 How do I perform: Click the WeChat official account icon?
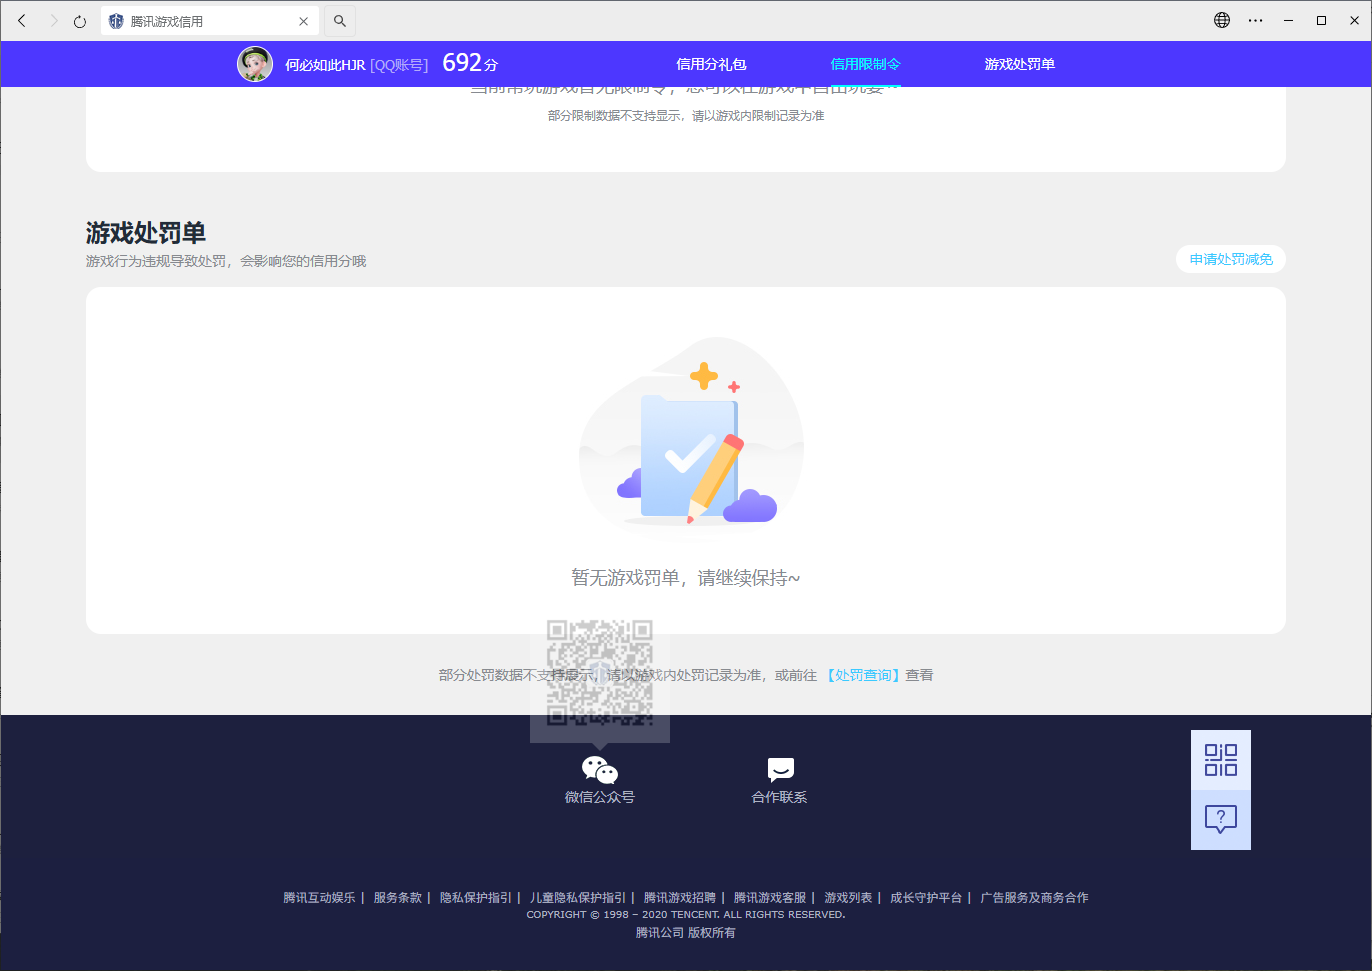(x=600, y=769)
